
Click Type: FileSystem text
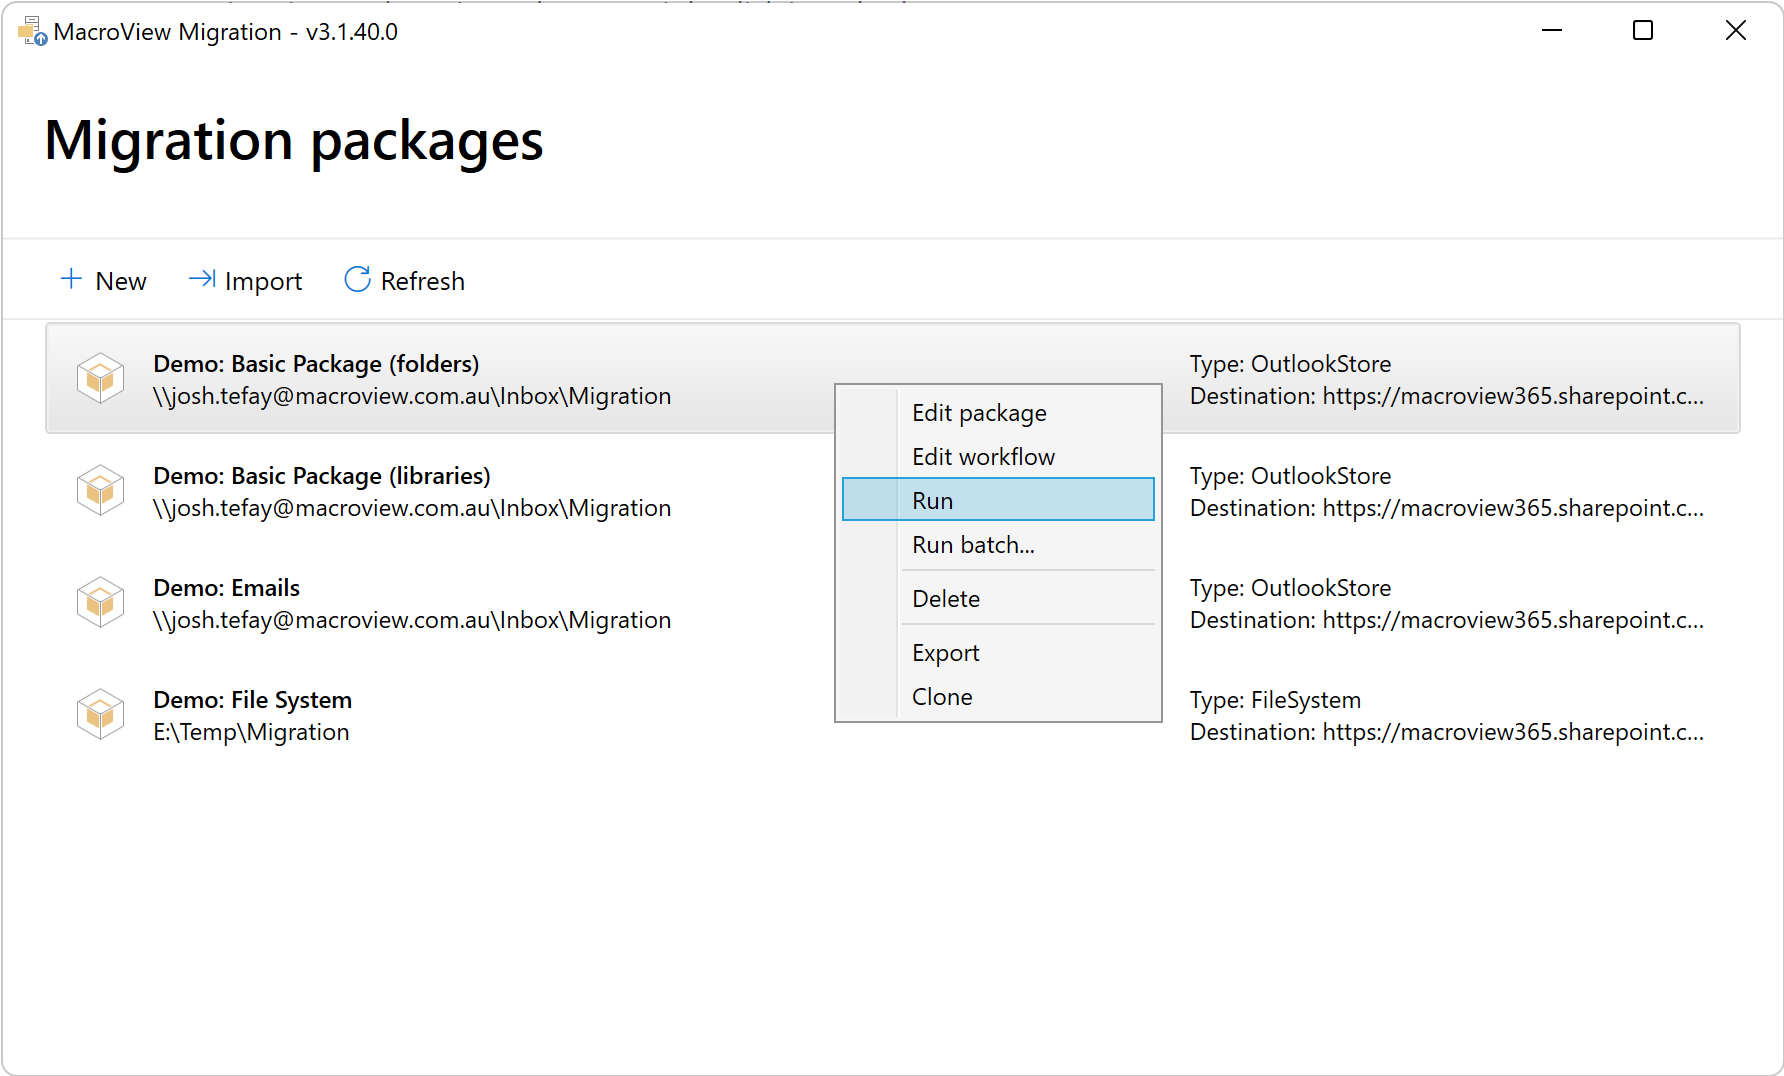click(1275, 700)
